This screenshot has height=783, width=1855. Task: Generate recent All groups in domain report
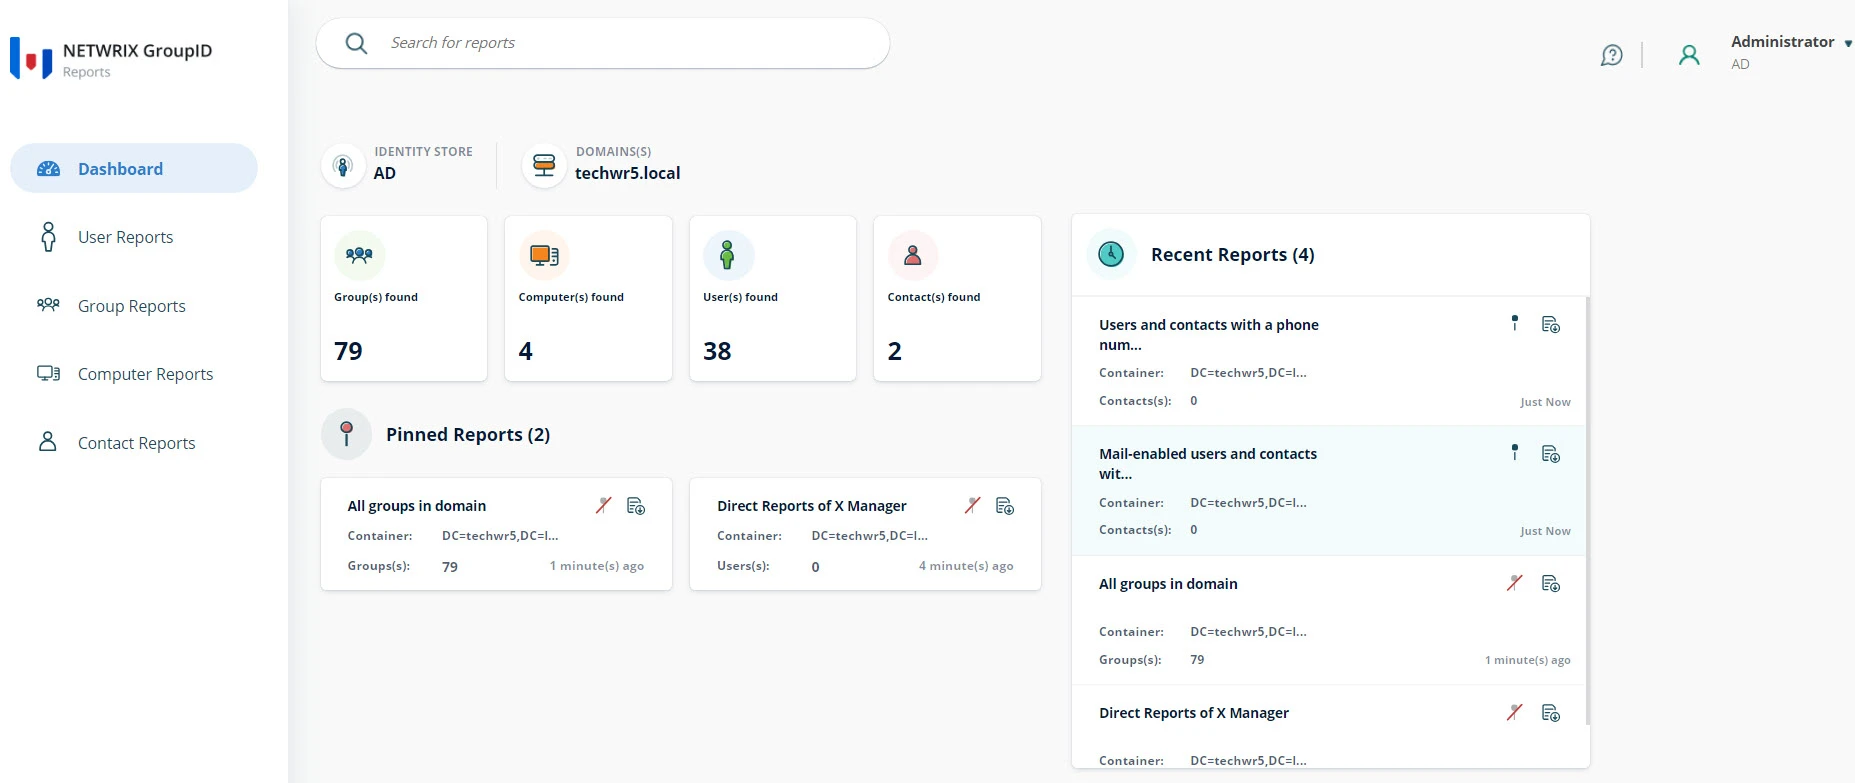[x=1551, y=583]
